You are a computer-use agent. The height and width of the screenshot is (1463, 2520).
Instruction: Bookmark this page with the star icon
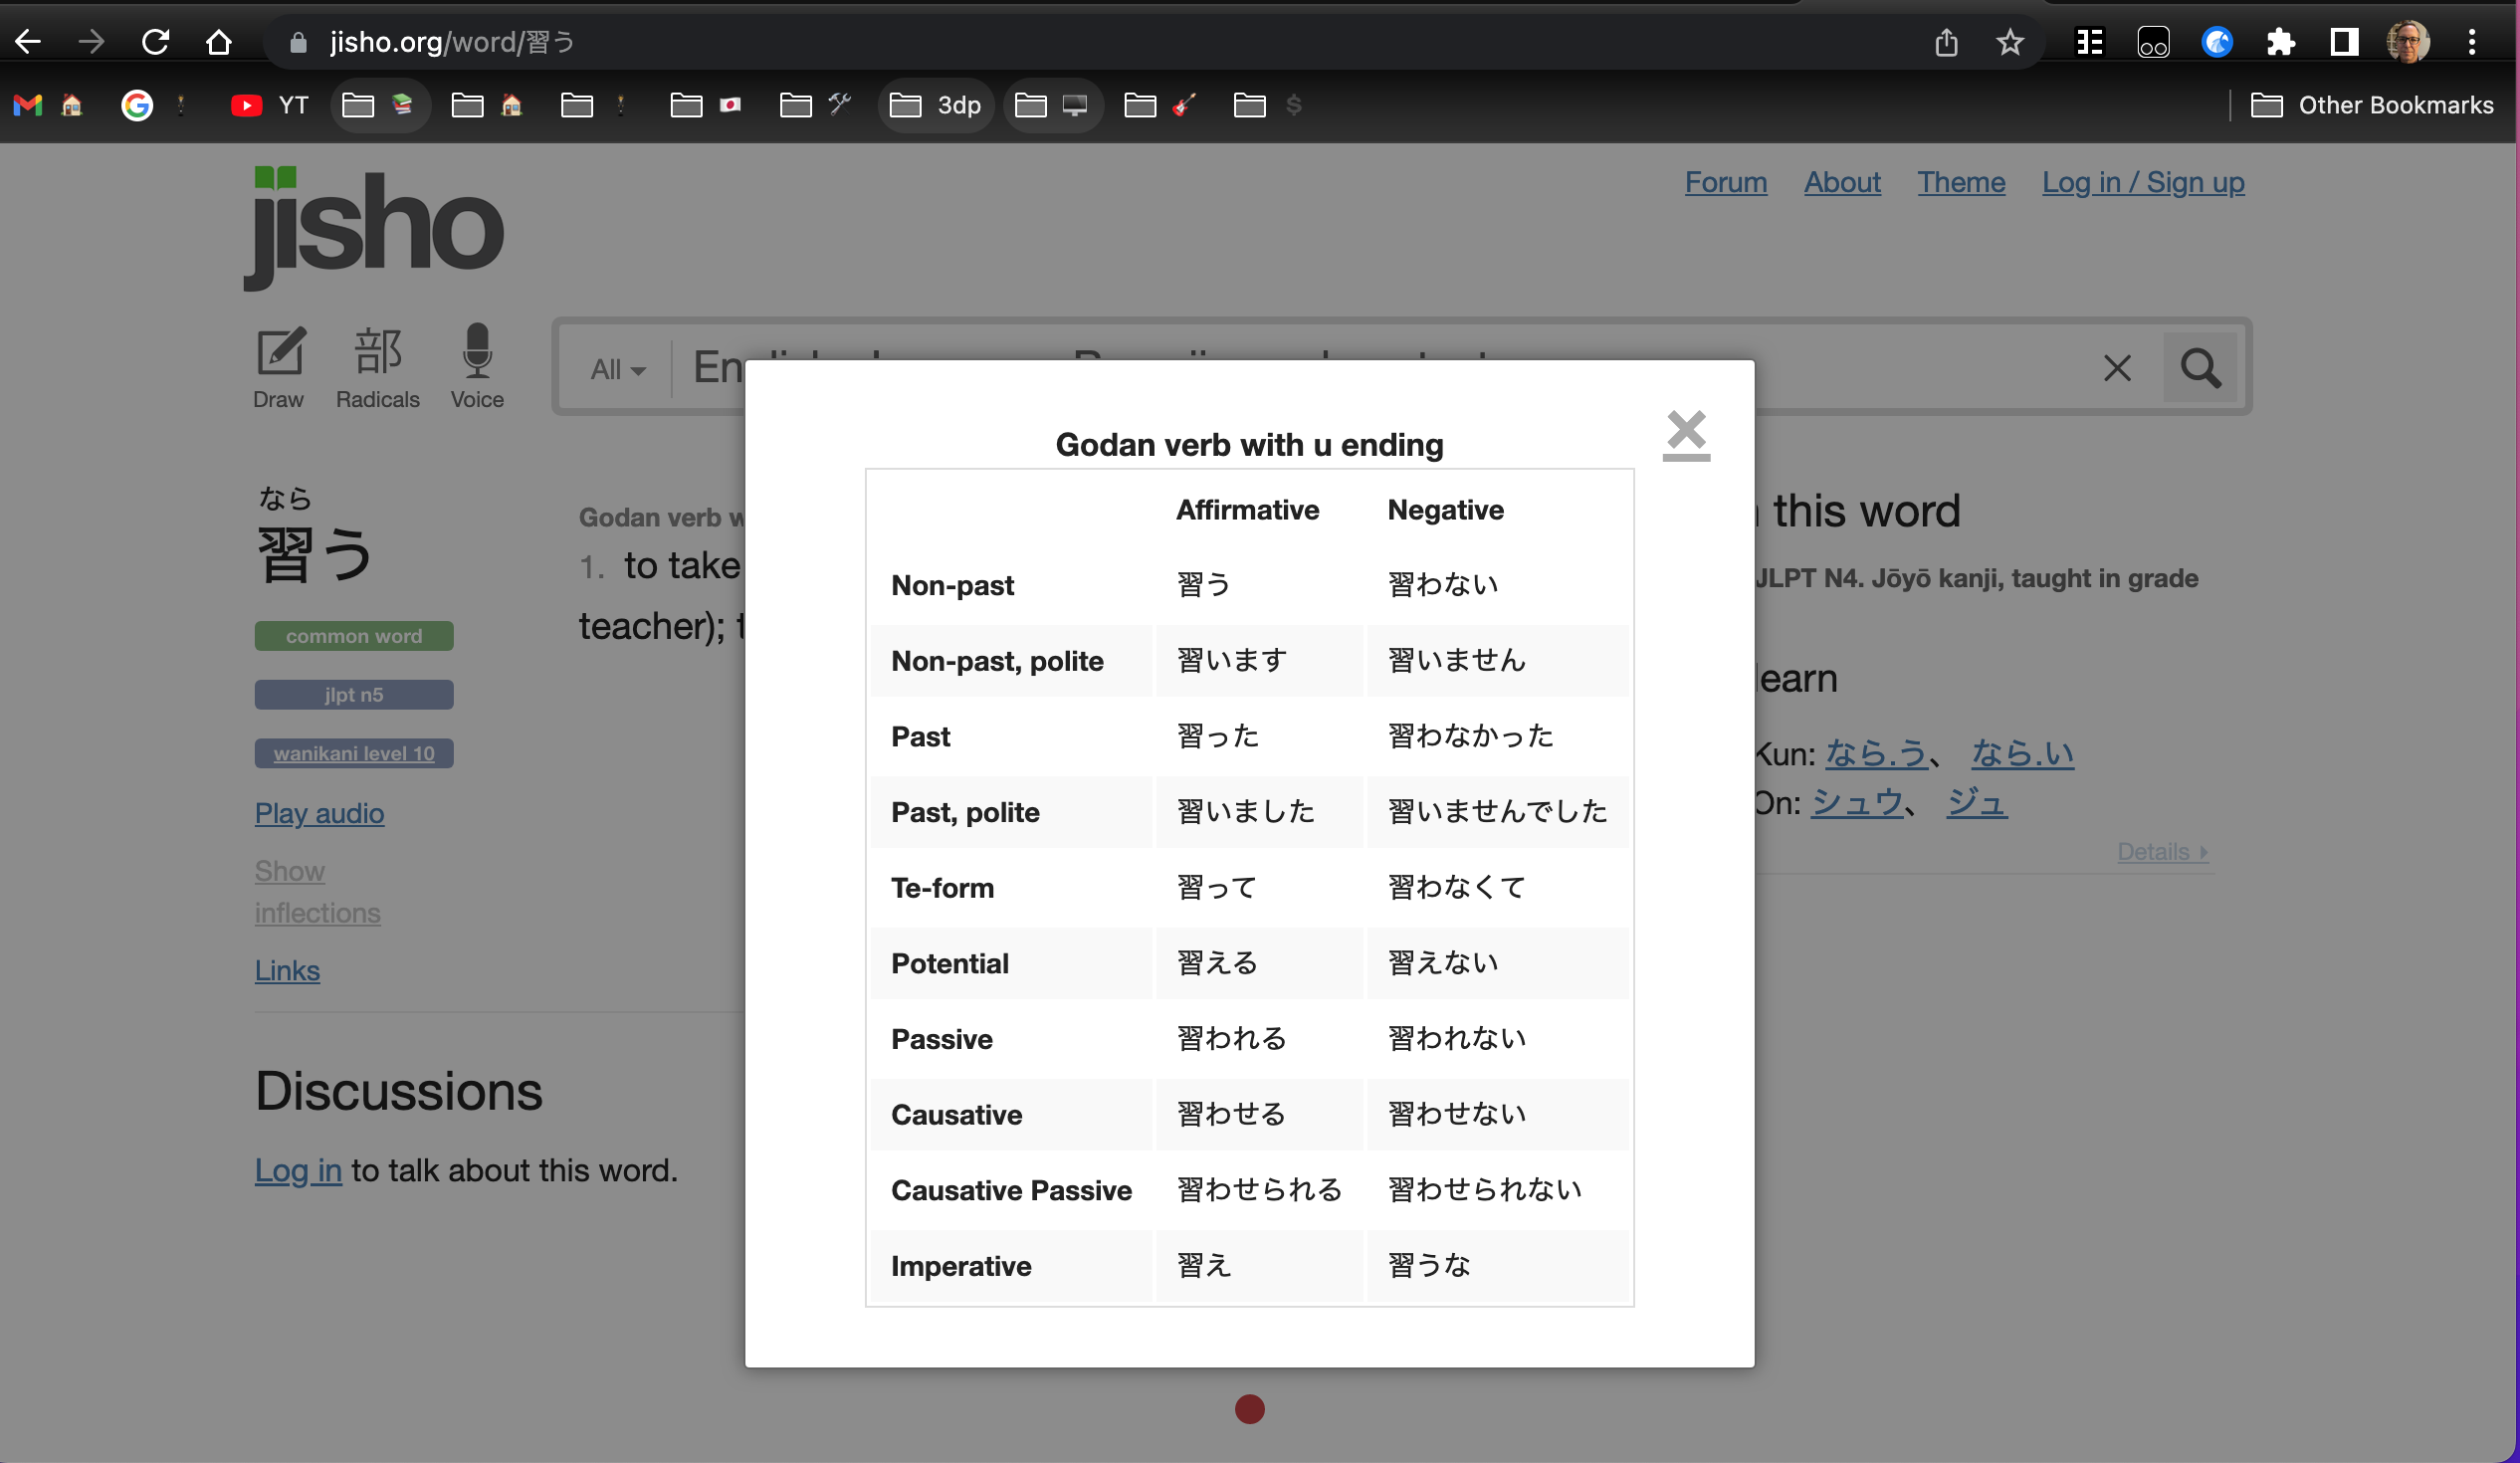point(2009,42)
